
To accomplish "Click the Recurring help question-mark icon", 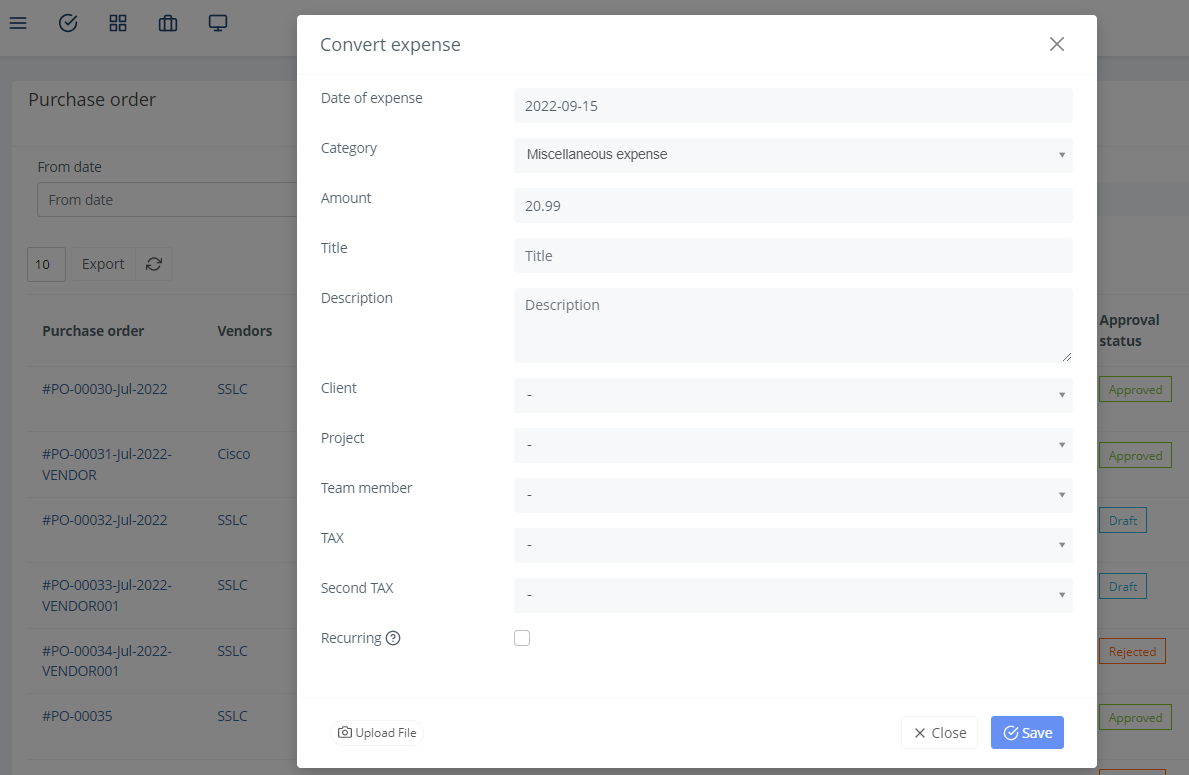I will [393, 637].
